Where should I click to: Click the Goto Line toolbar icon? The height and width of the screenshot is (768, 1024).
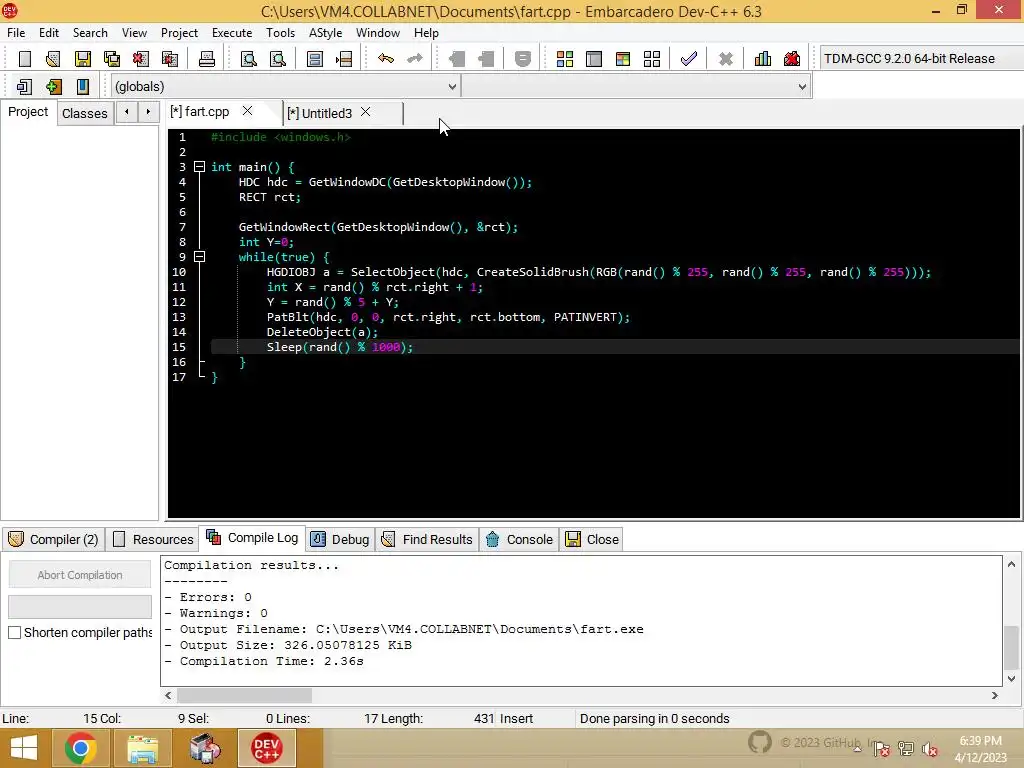click(x=344, y=59)
